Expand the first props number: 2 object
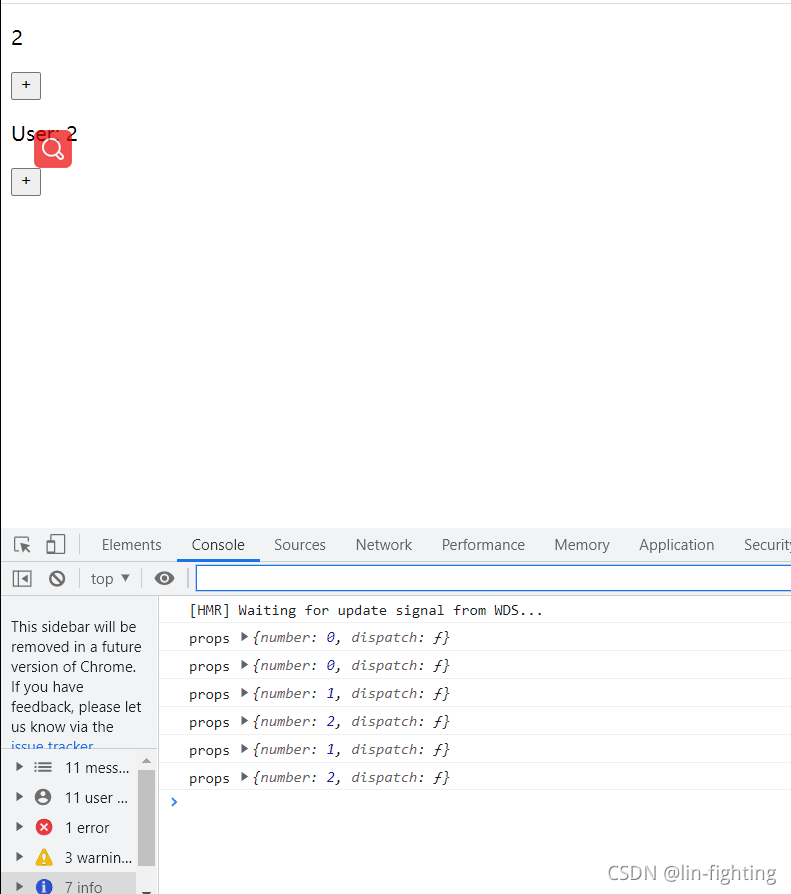This screenshot has width=791, height=894. pos(244,721)
